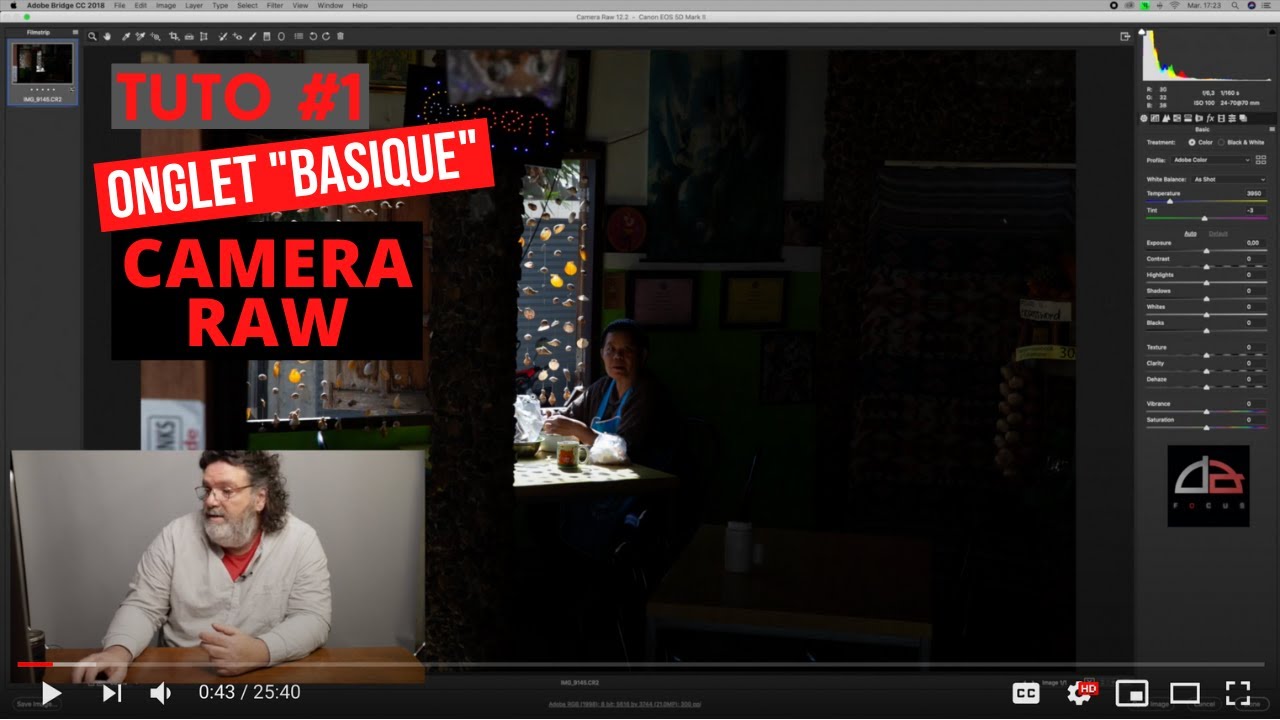Select the Straighten tool

coord(189,36)
